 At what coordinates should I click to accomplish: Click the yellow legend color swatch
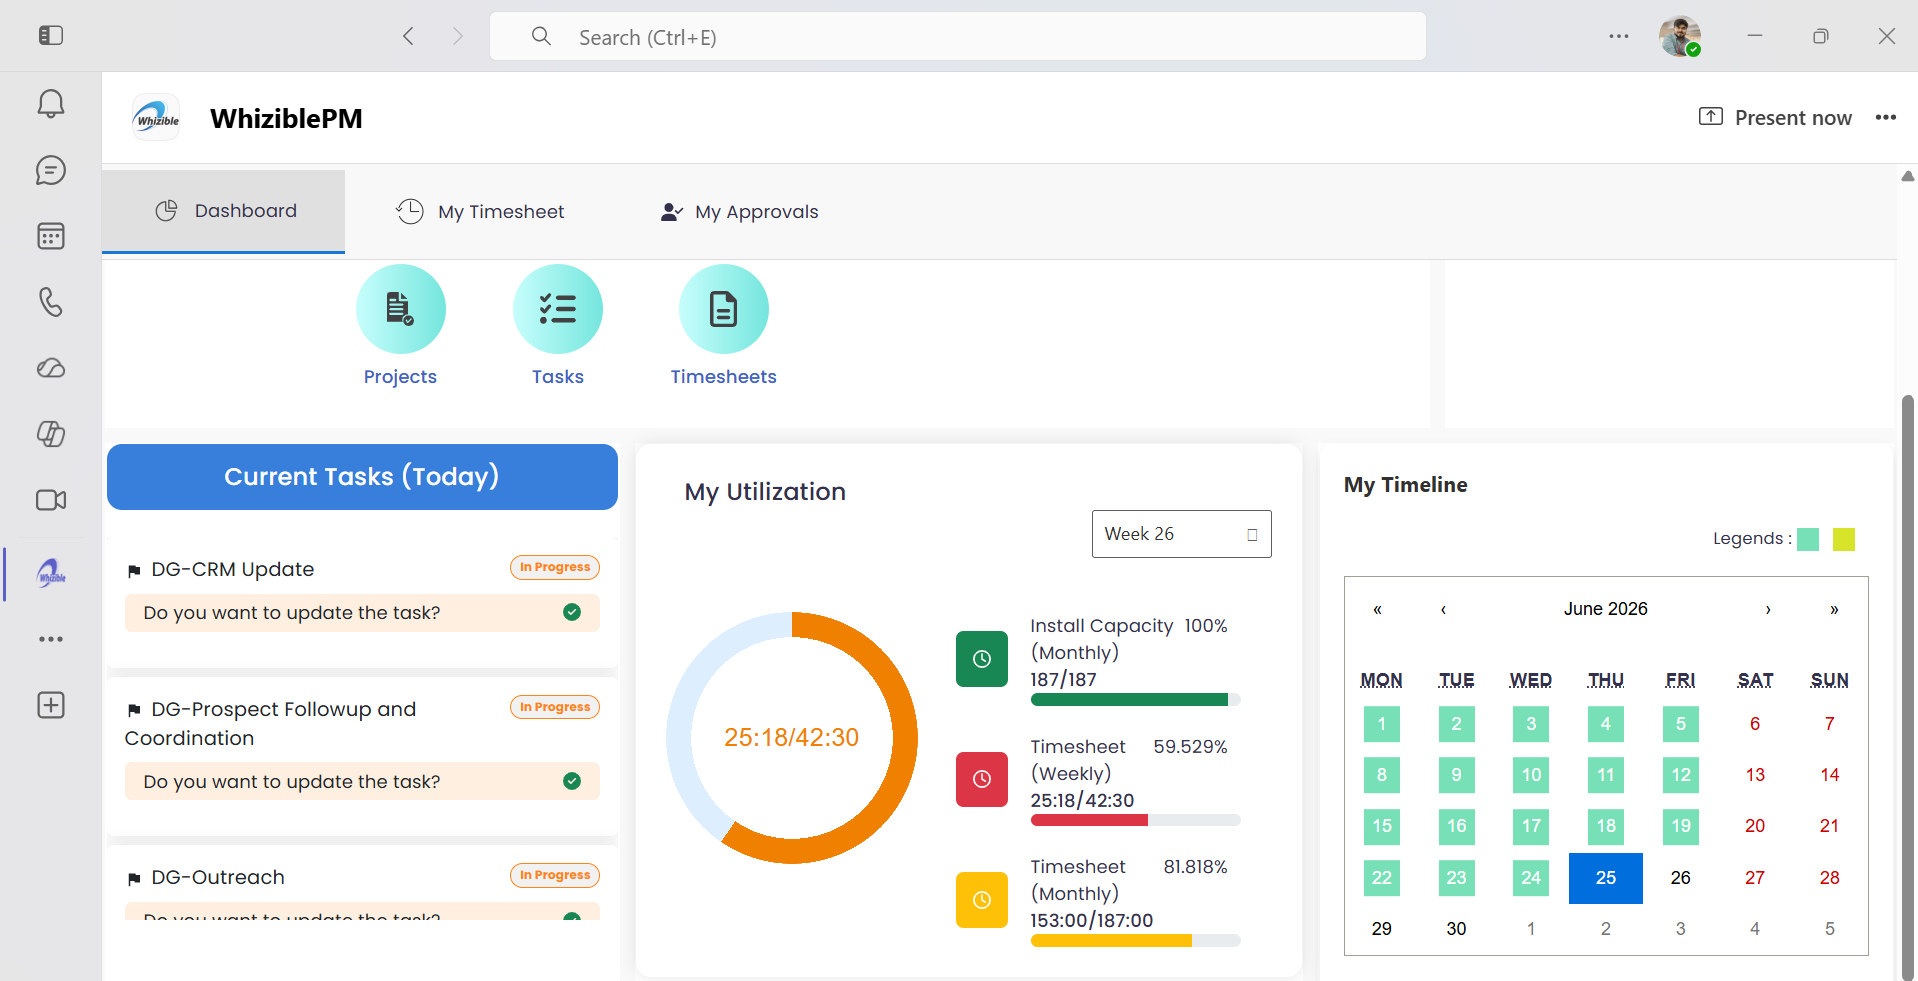(x=1844, y=539)
